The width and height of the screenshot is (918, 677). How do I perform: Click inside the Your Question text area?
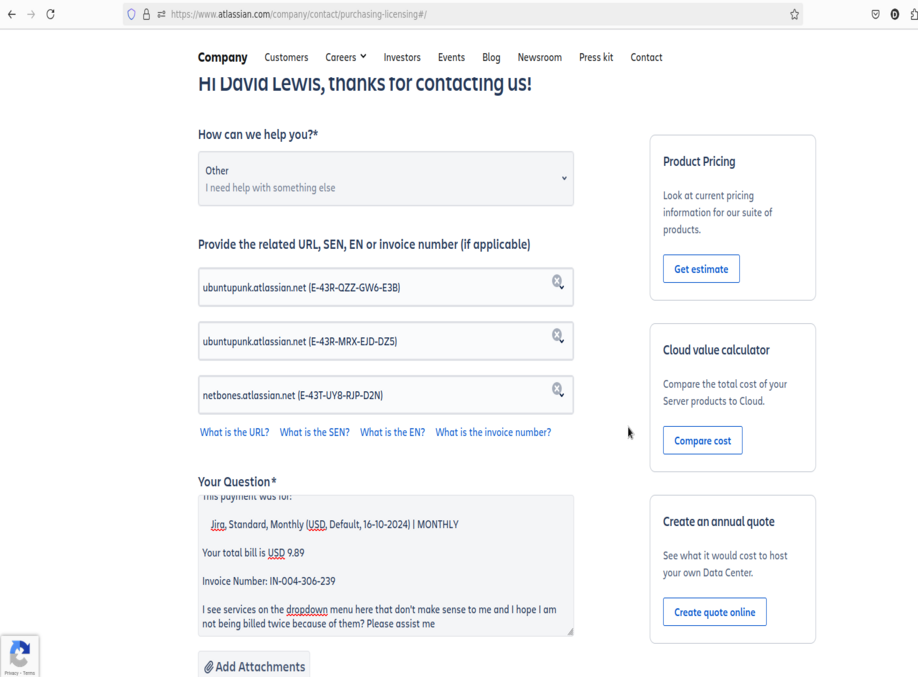386,566
